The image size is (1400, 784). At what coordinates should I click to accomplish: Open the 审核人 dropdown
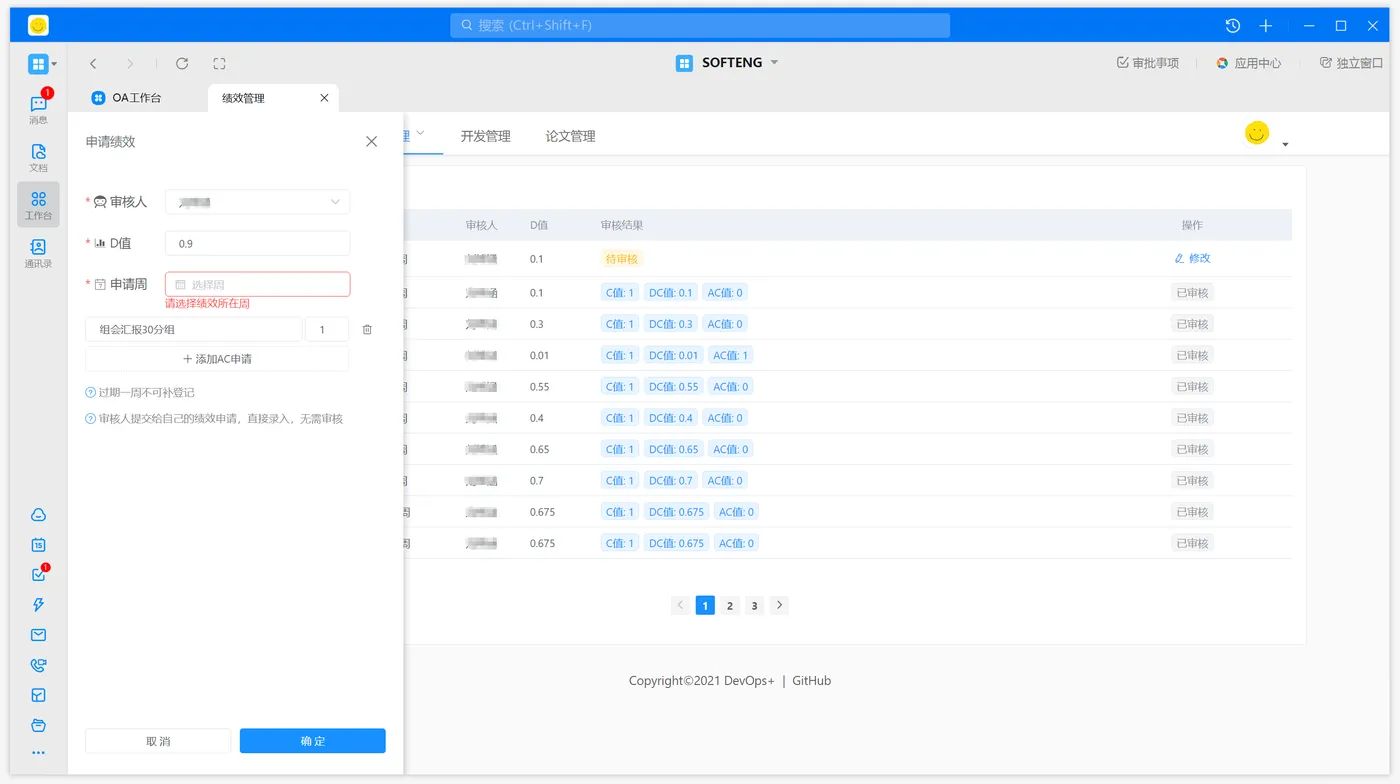click(x=257, y=202)
